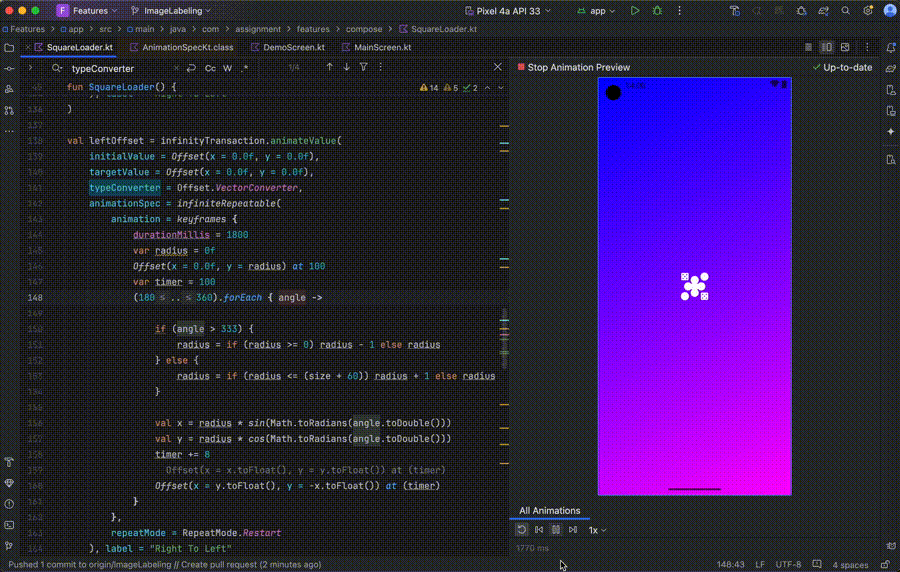The image size is (900, 572).
Task: Open the Commit tool window icon
Action: coord(9,68)
